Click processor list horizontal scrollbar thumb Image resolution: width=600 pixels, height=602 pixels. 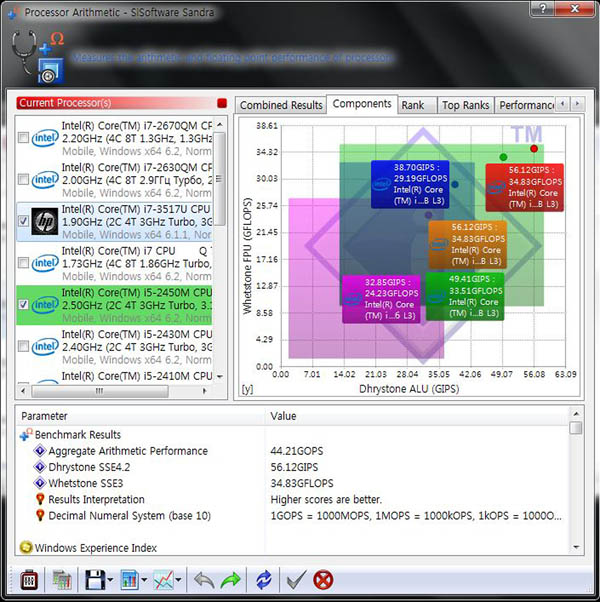point(100,391)
